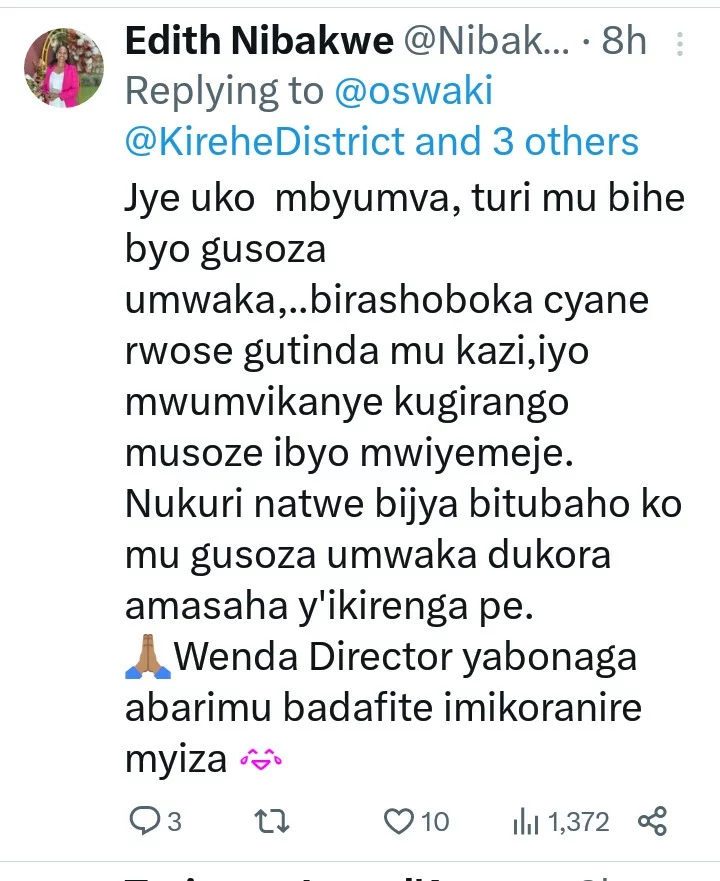Toggle the like heart icon
This screenshot has height=881, width=720.
399,821
